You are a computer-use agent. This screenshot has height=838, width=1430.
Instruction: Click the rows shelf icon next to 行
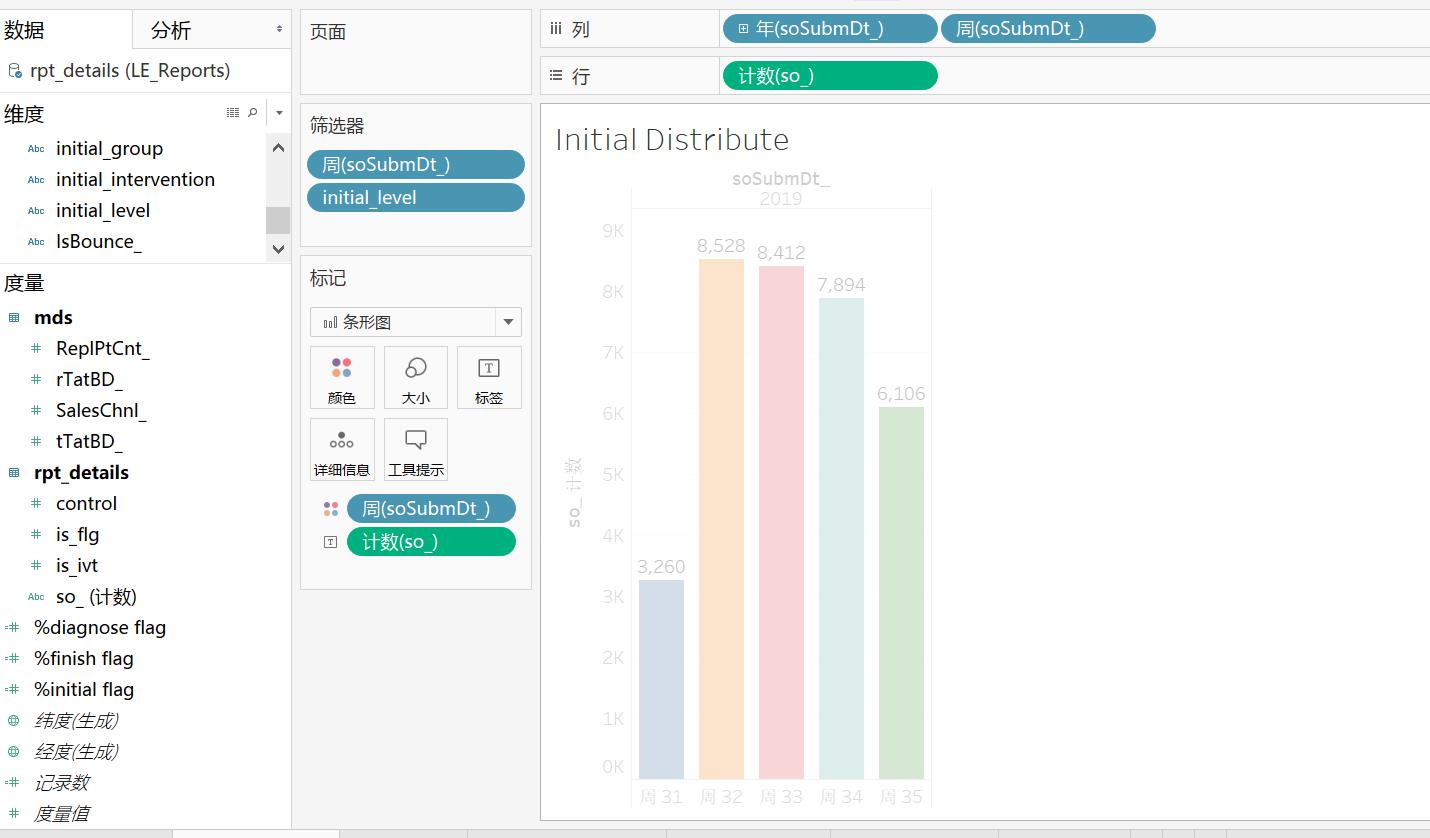(556, 76)
